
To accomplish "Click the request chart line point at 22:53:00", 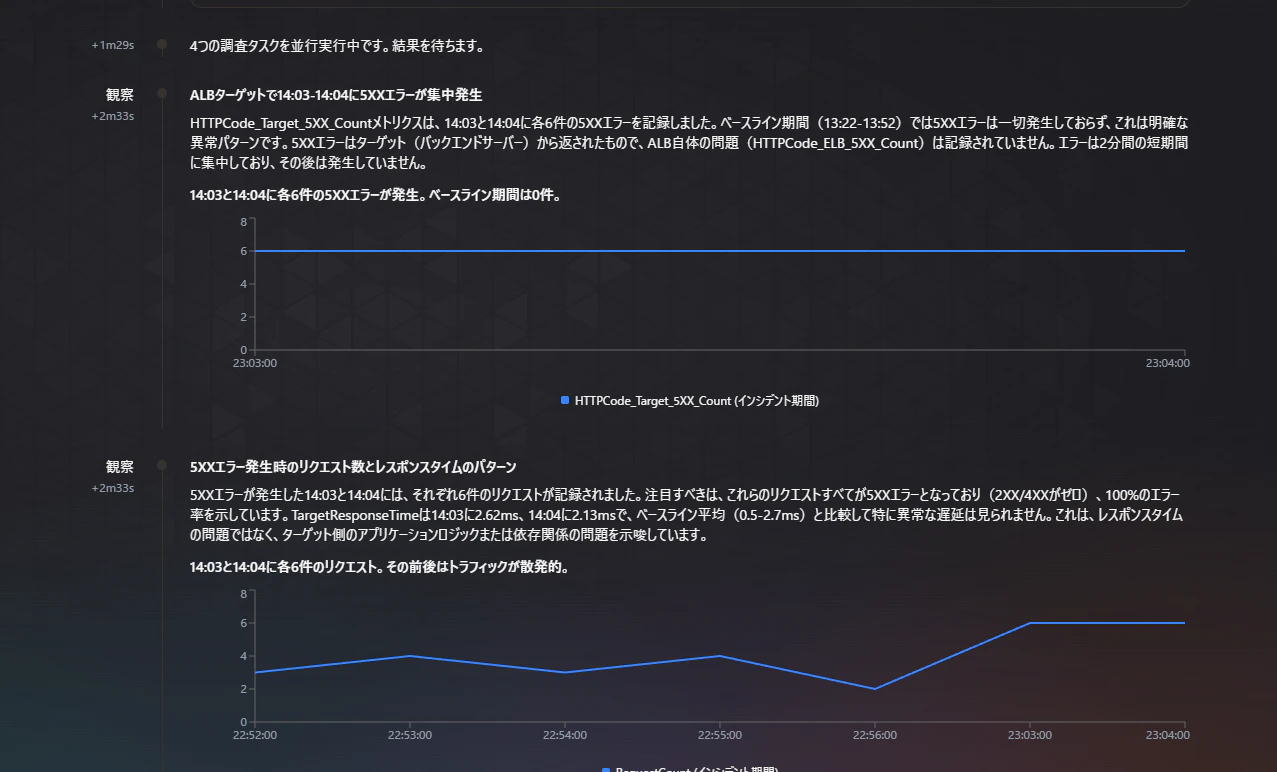I will pos(410,656).
